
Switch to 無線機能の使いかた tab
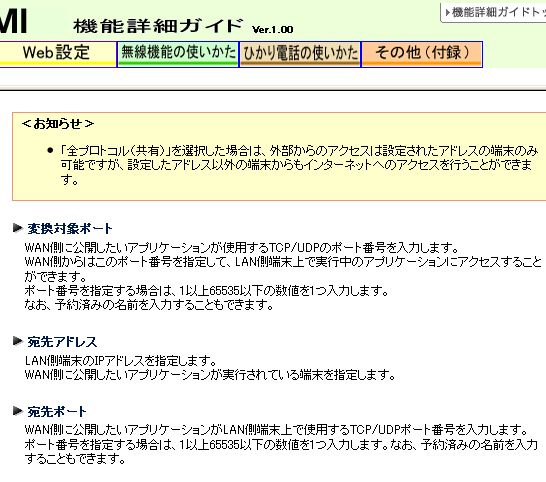click(178, 54)
